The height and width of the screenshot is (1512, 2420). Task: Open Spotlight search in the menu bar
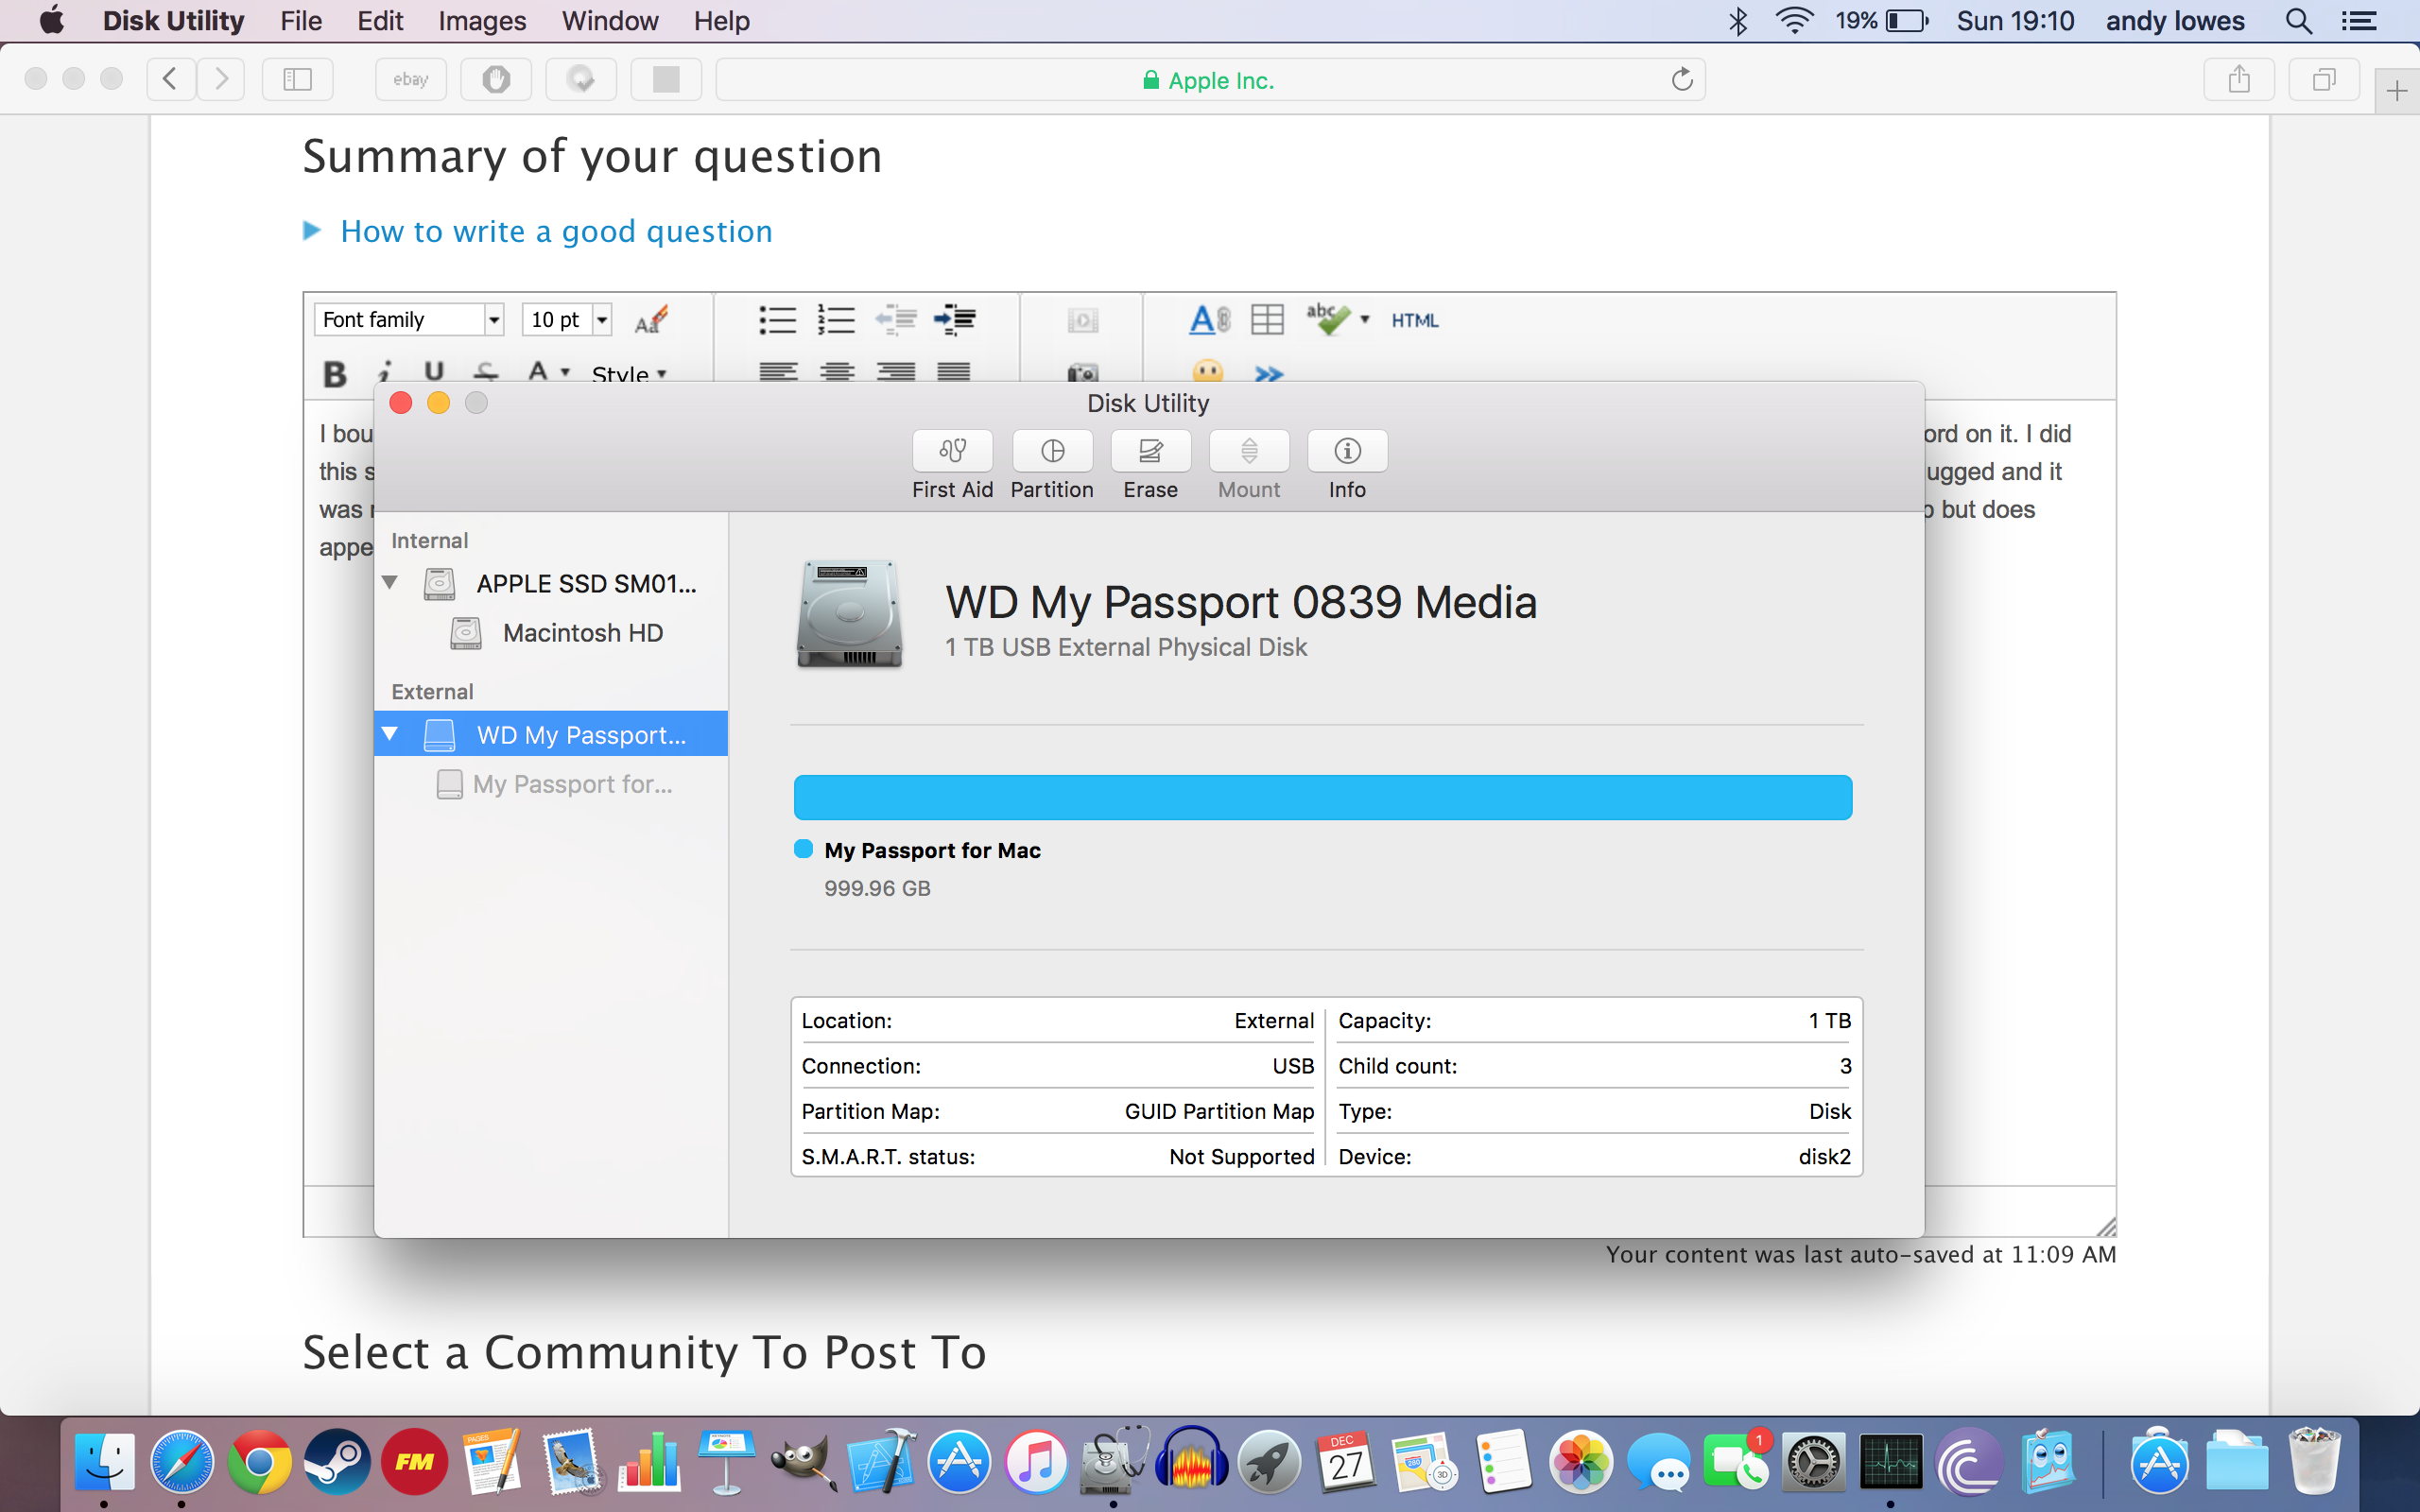tap(2299, 21)
